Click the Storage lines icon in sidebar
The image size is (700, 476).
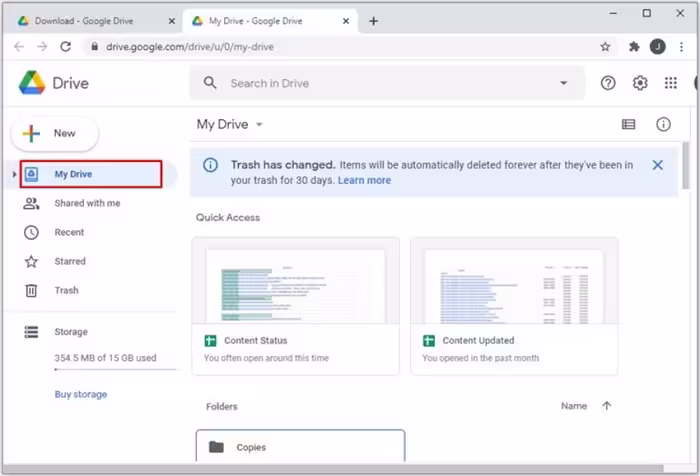tap(31, 332)
